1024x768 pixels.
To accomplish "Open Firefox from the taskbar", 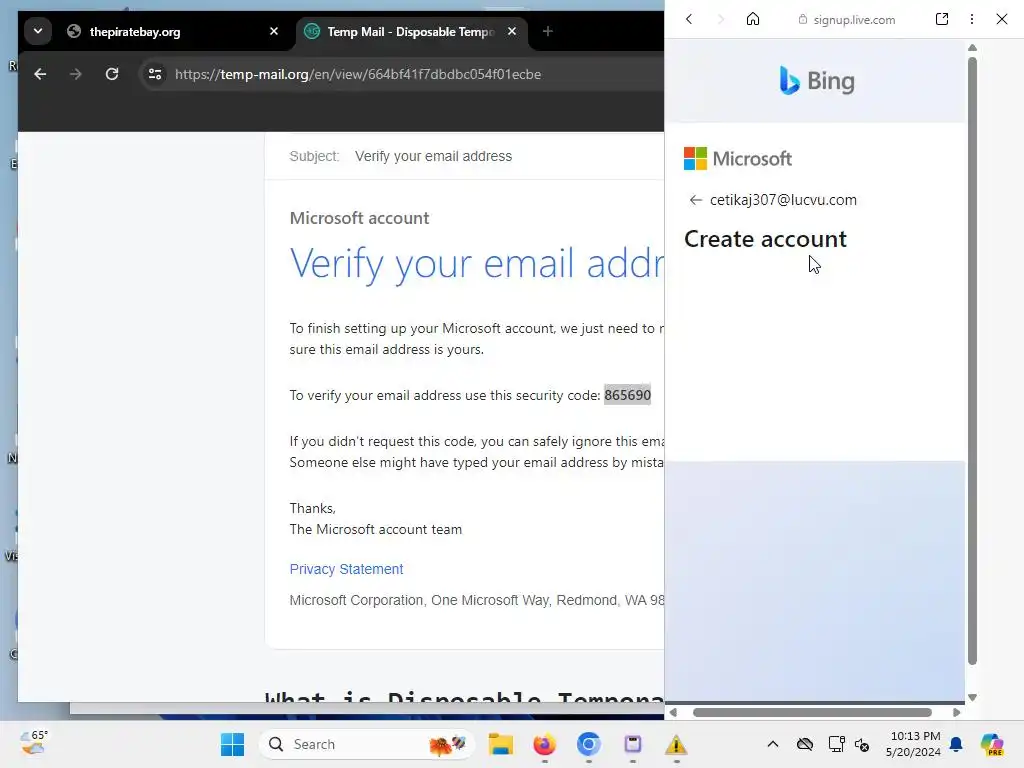I will point(545,744).
